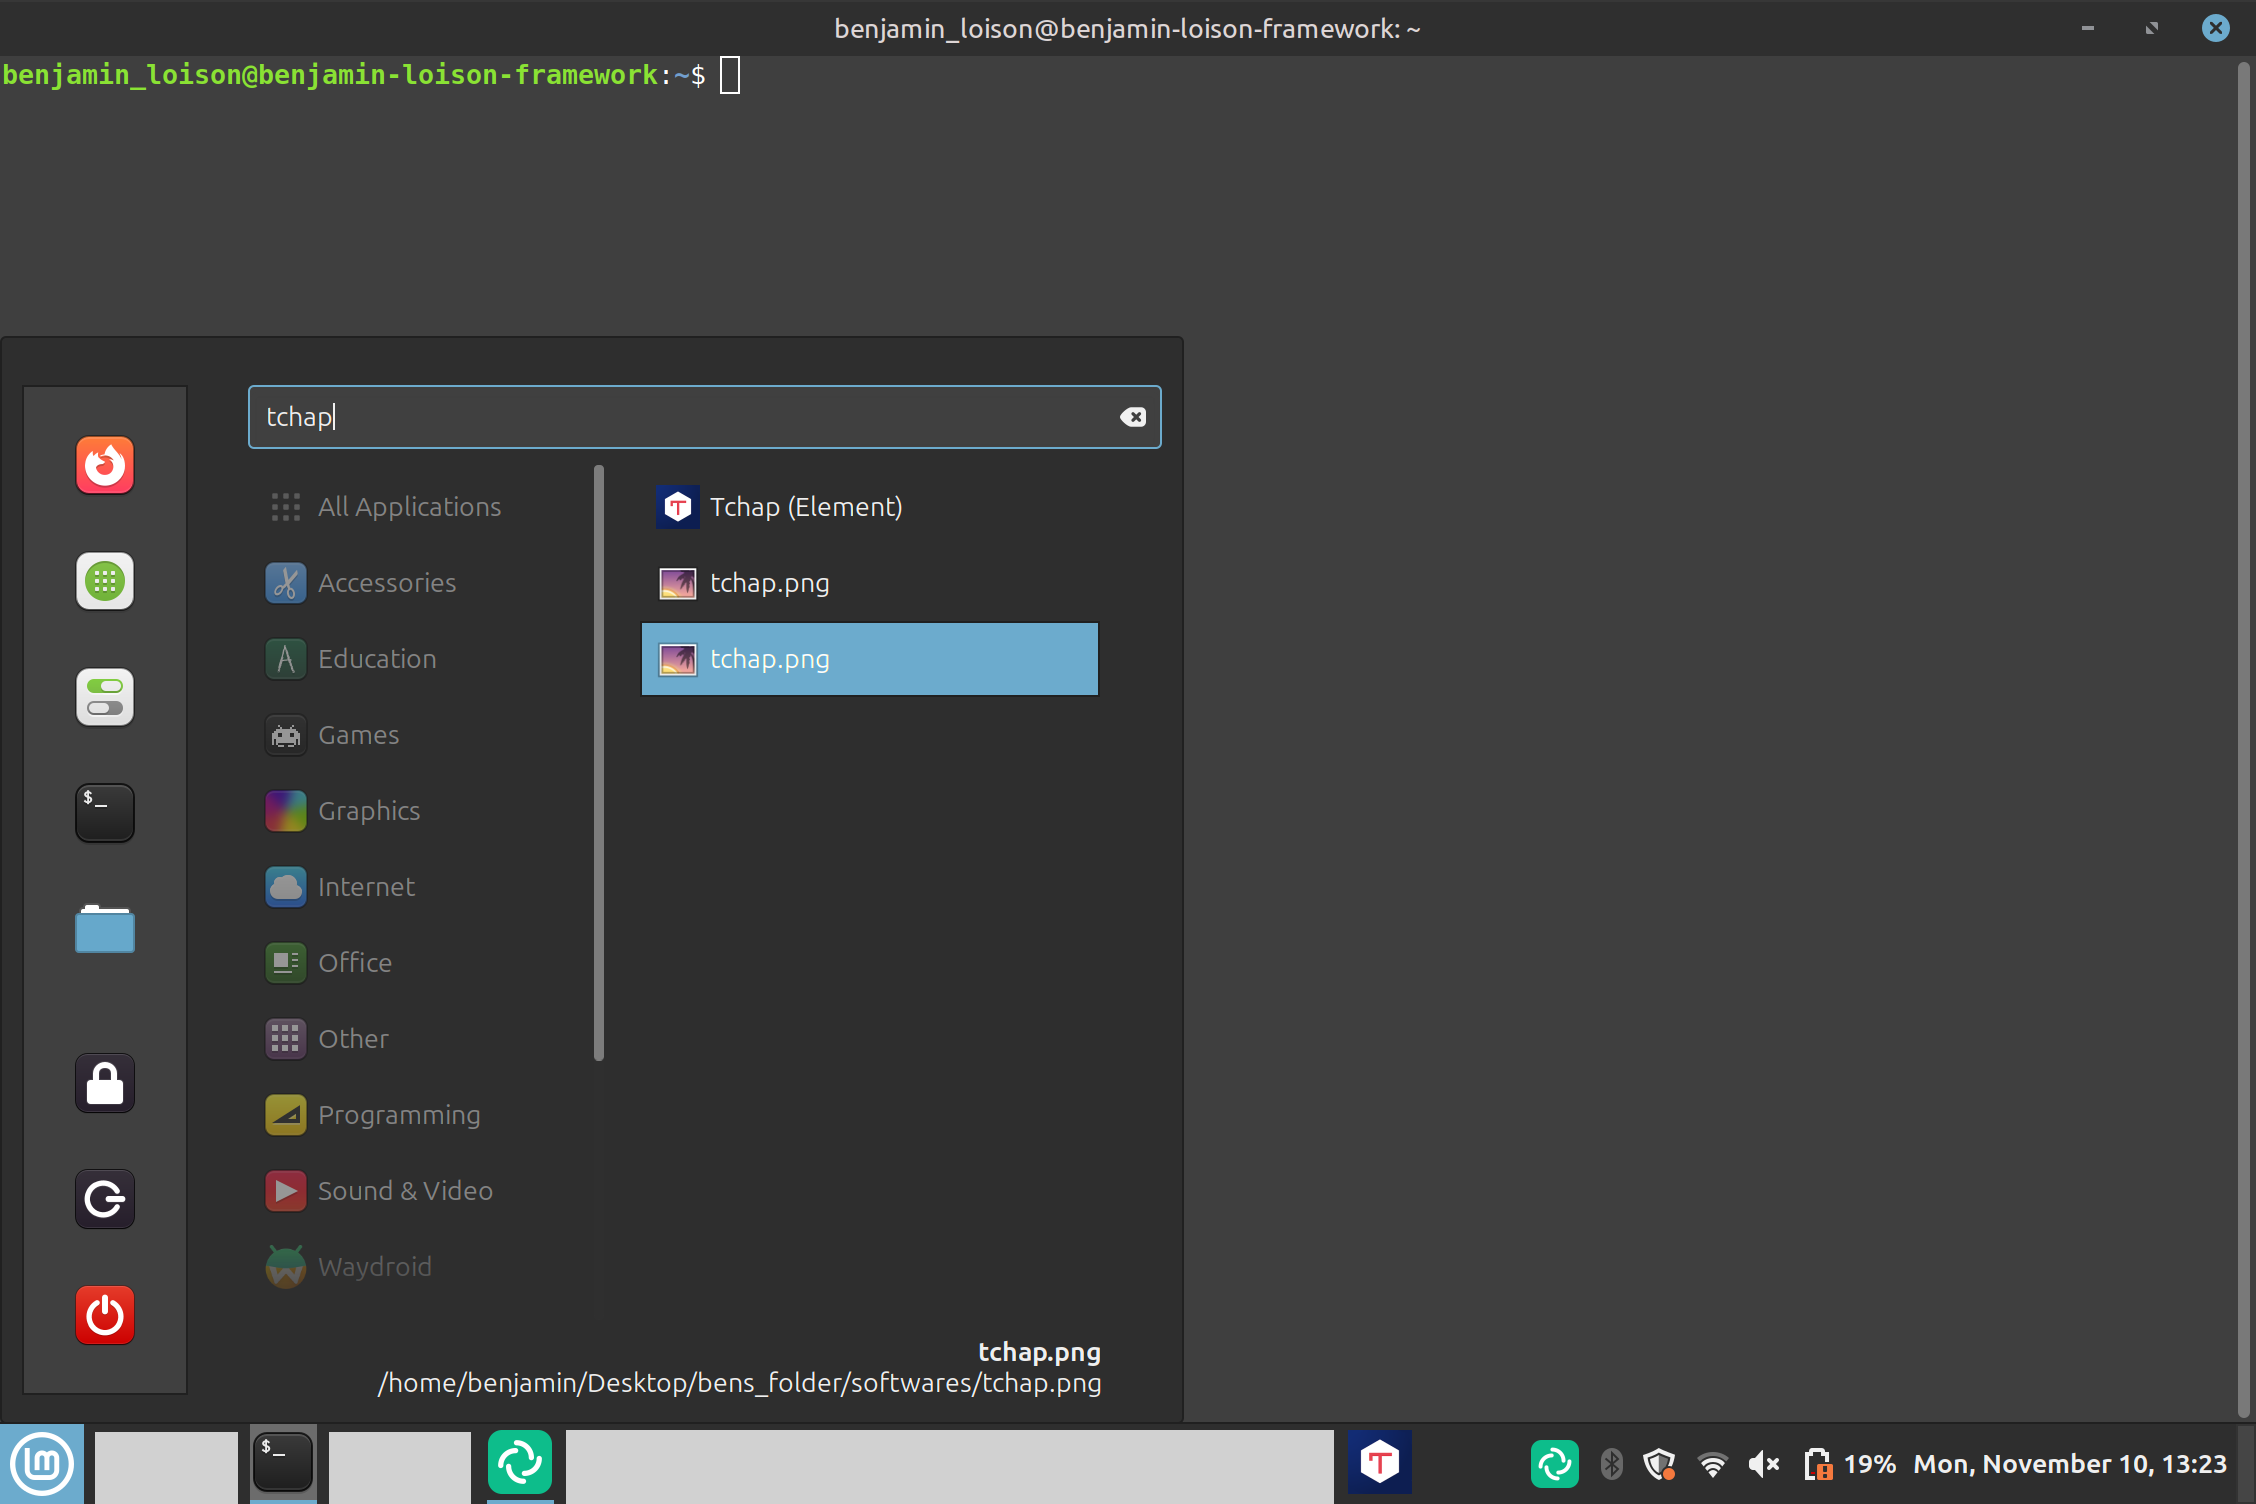
Task: Launch Terminal from the menu favorites
Action: pyautogui.click(x=105, y=813)
